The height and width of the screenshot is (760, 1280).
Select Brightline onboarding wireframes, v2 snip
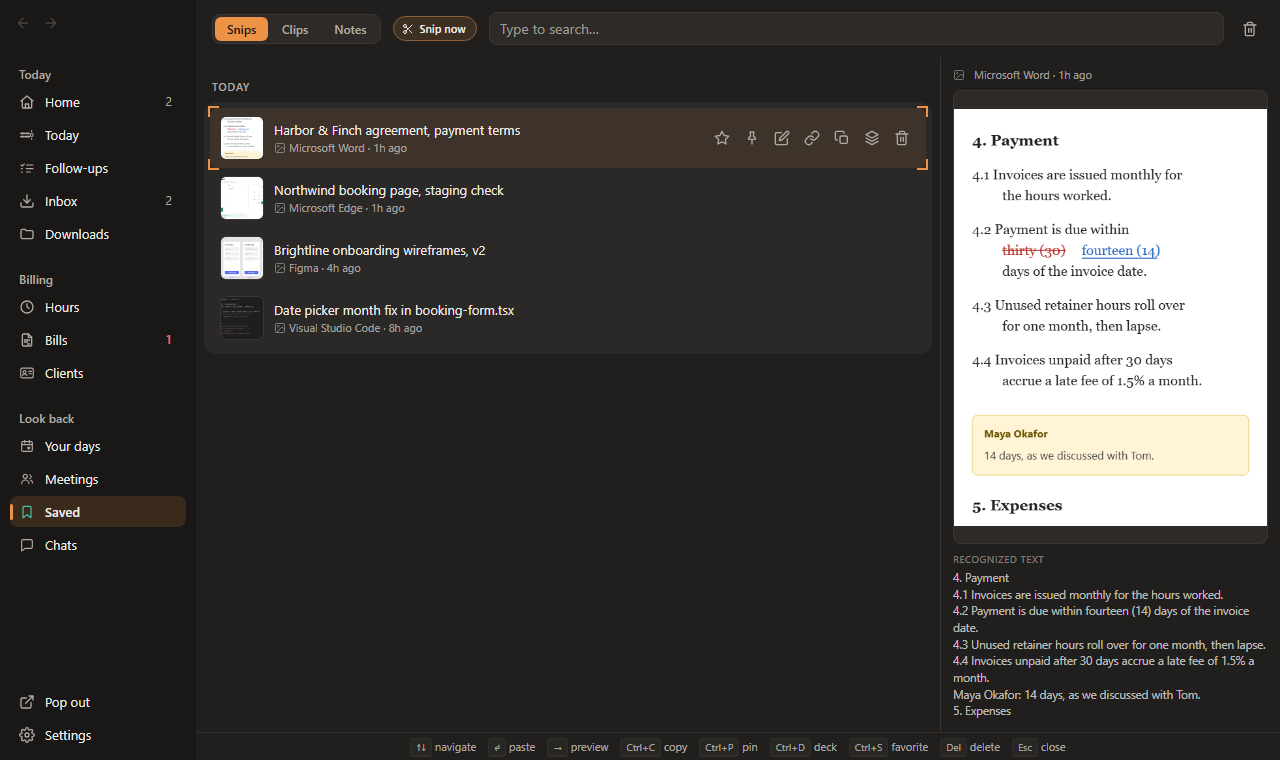[568, 258]
